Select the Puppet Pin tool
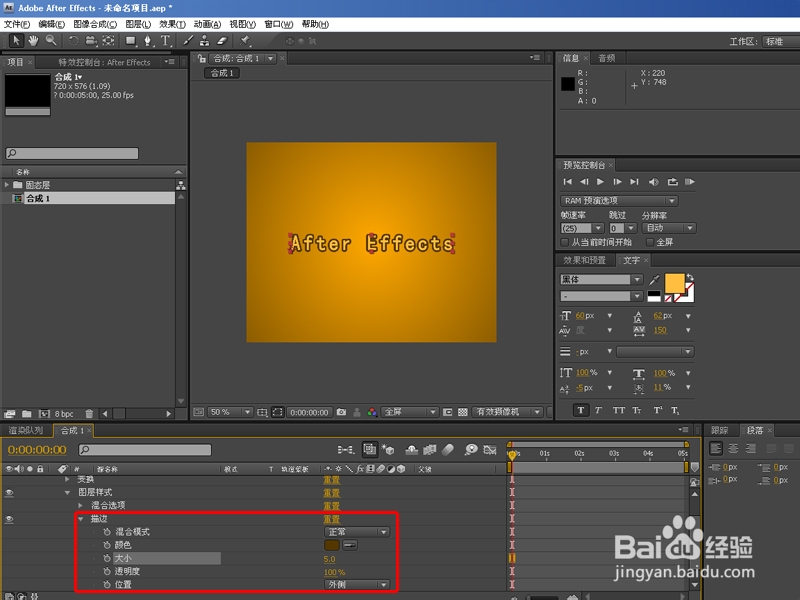Viewport: 800px width, 600px height. (x=245, y=41)
